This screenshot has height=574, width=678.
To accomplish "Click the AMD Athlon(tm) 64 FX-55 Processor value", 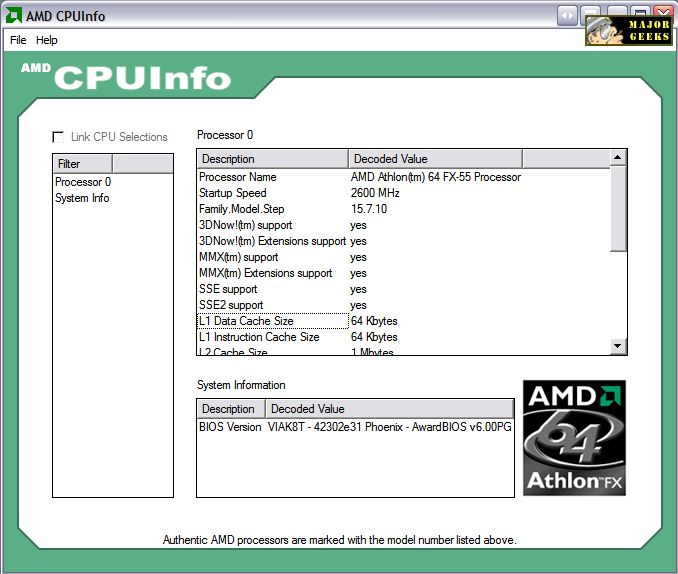I will tap(436, 177).
